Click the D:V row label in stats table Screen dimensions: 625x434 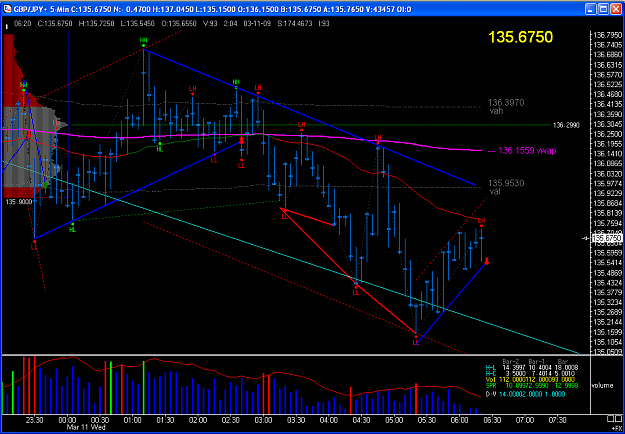[x=491, y=394]
